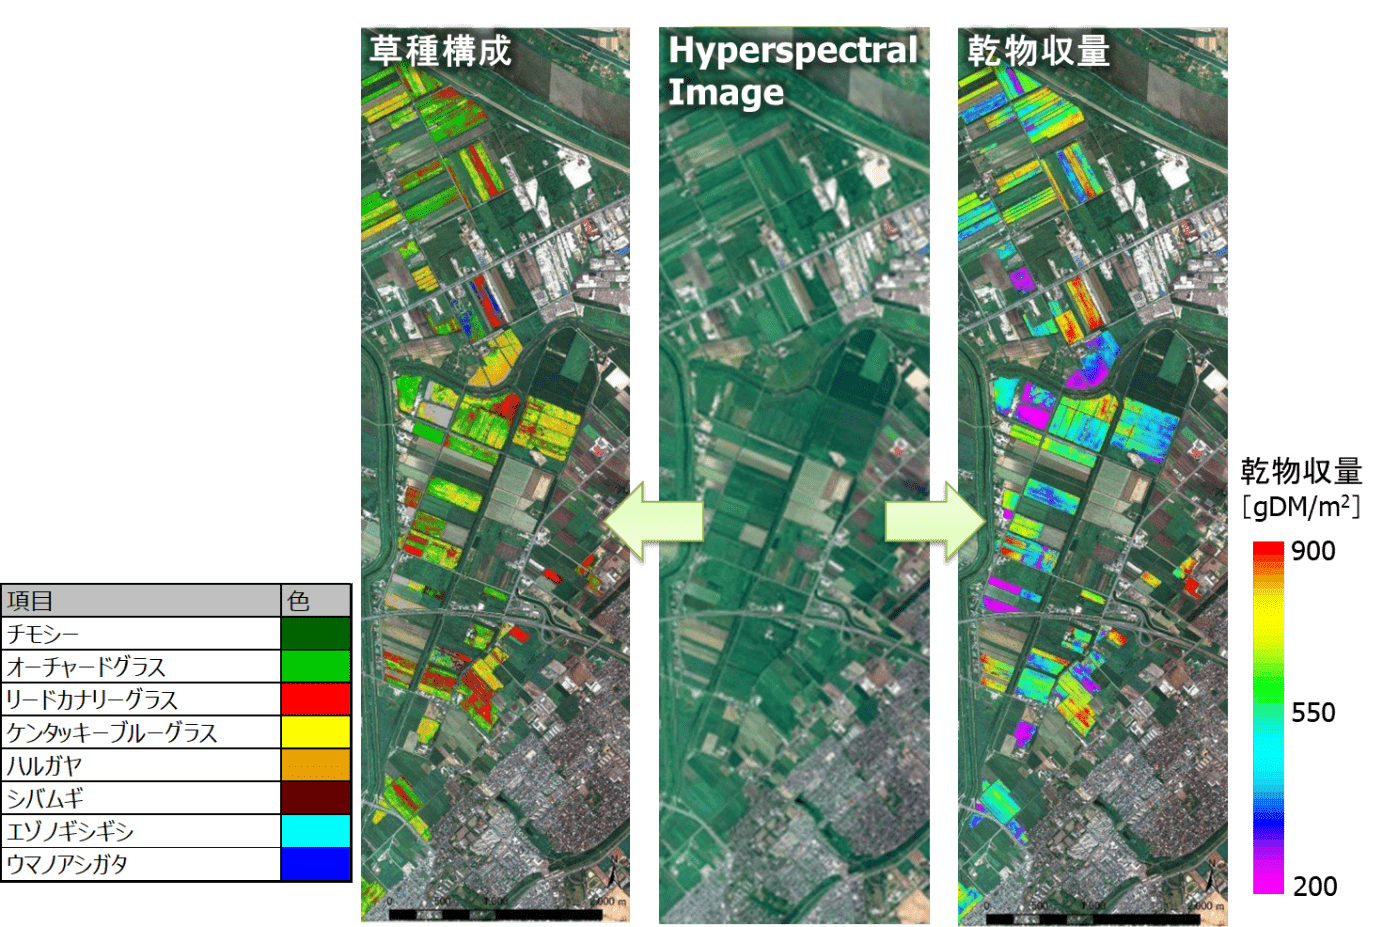Screen dimensions: 1383x927
Task: Click the left-pointing green arrow
Action: (x=654, y=521)
